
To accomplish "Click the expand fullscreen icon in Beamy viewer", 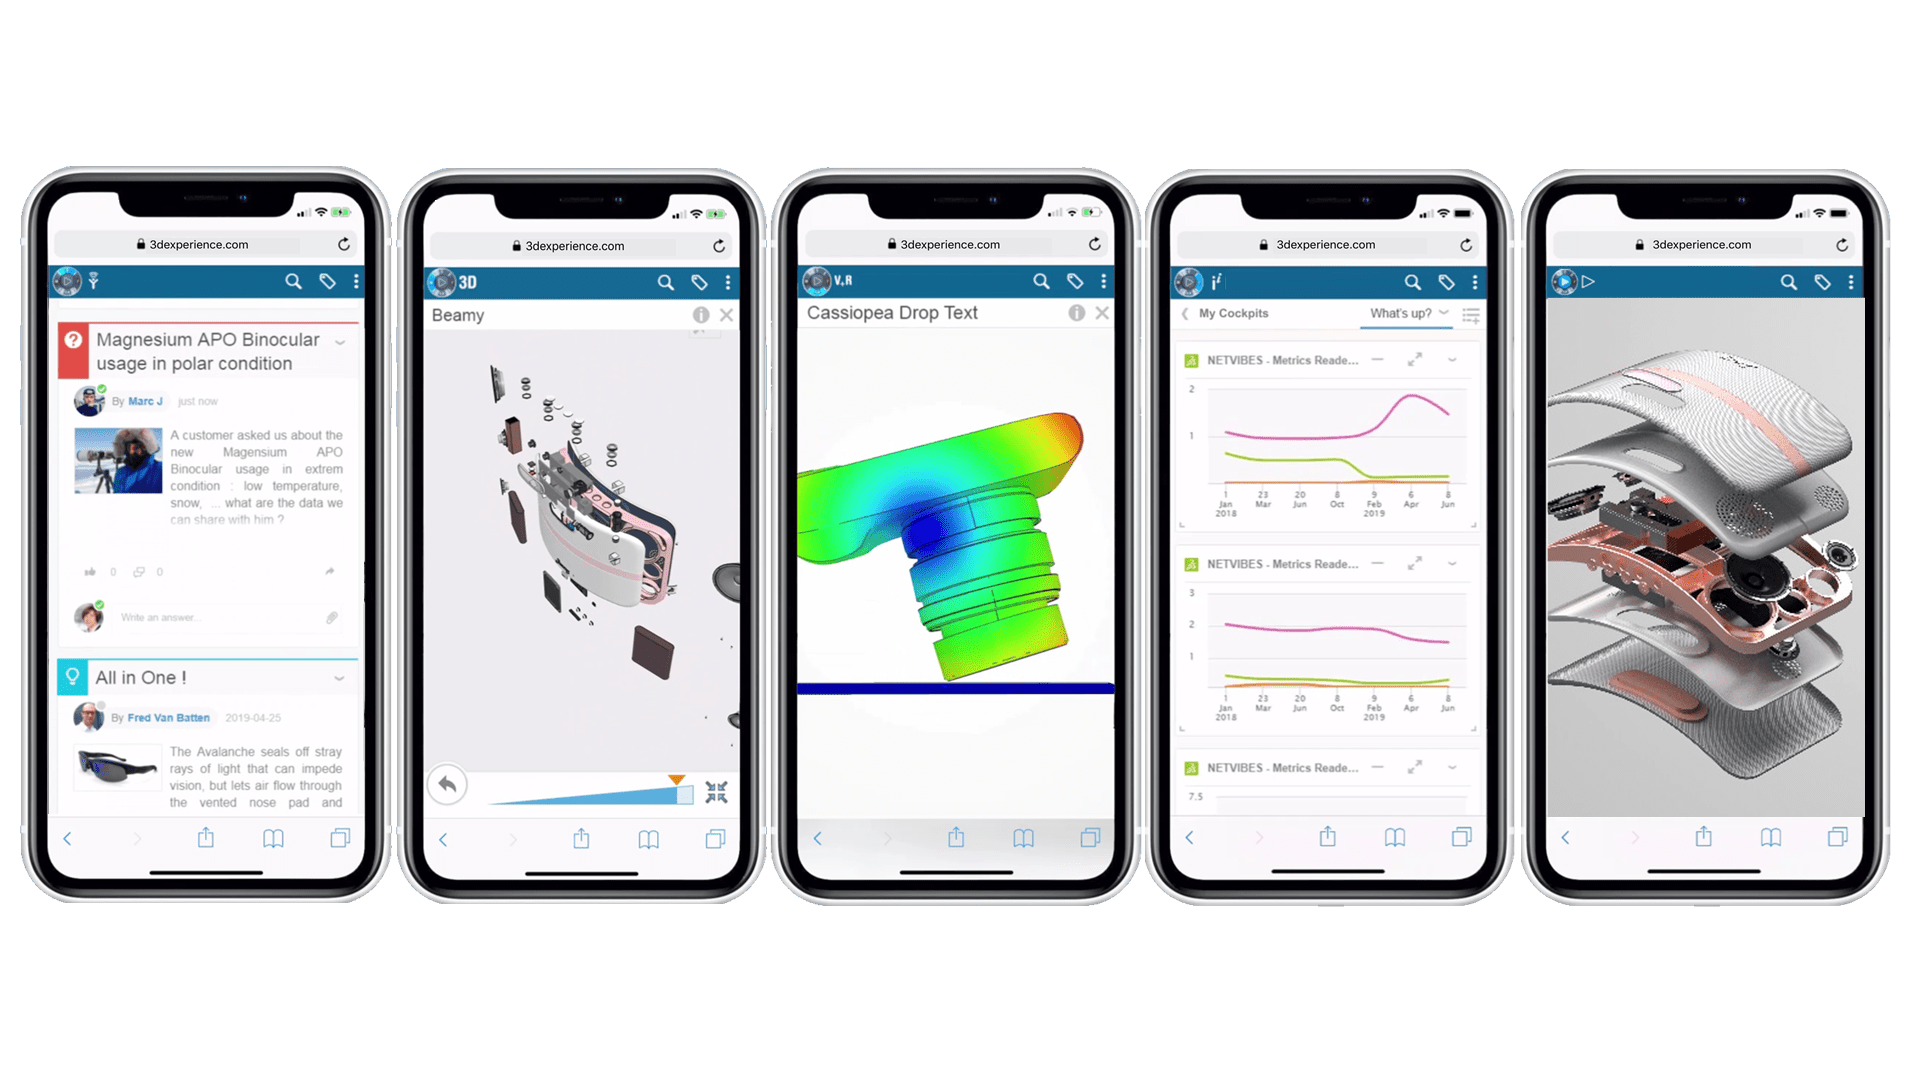I will tap(716, 791).
